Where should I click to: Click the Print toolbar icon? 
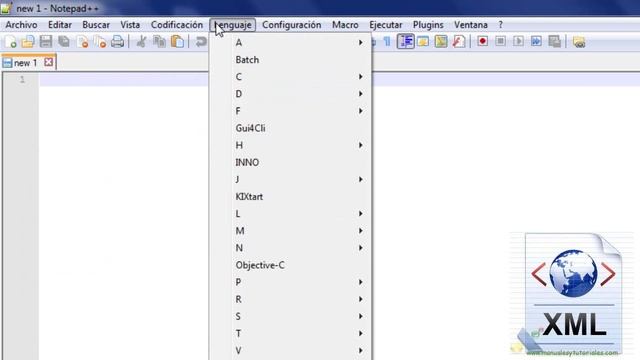pyautogui.click(x=118, y=42)
